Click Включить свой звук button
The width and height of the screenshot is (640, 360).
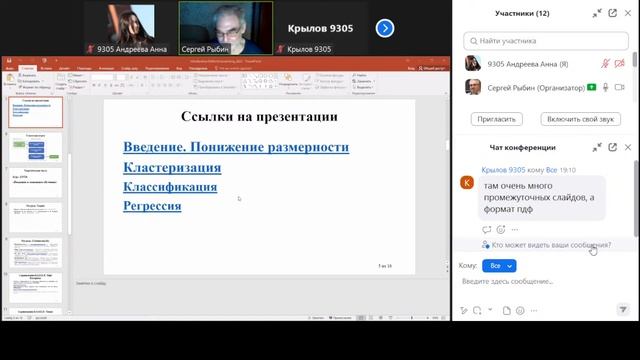pos(580,119)
